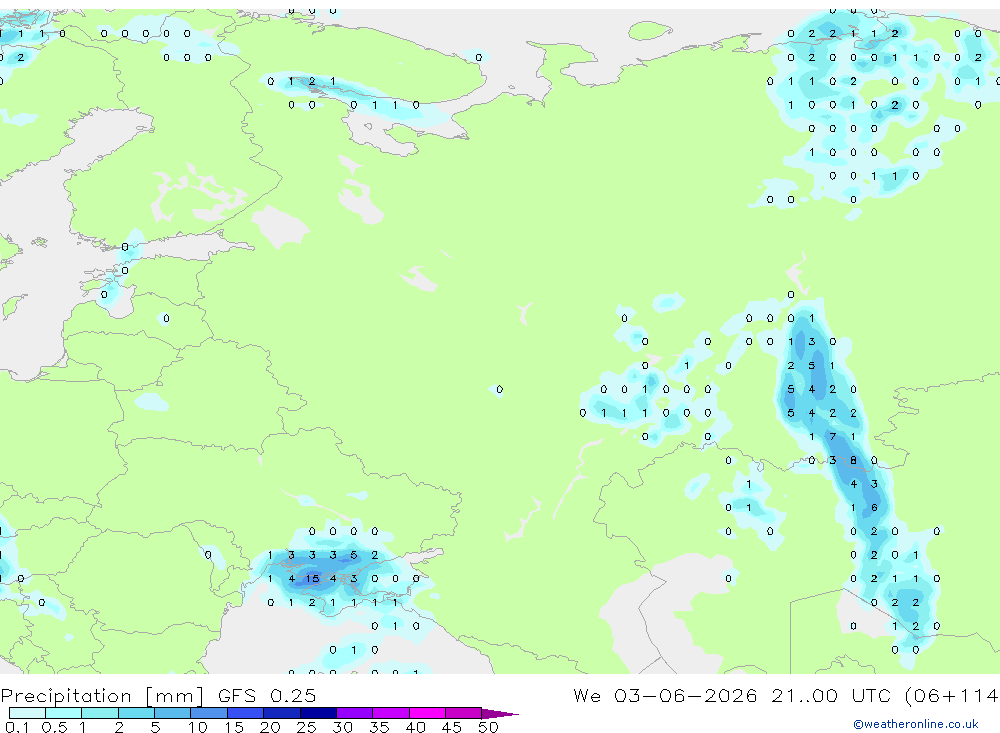Screen dimensions: 1000x733
Task: Click the "0.1" legend scale label
Action: coord(17,727)
